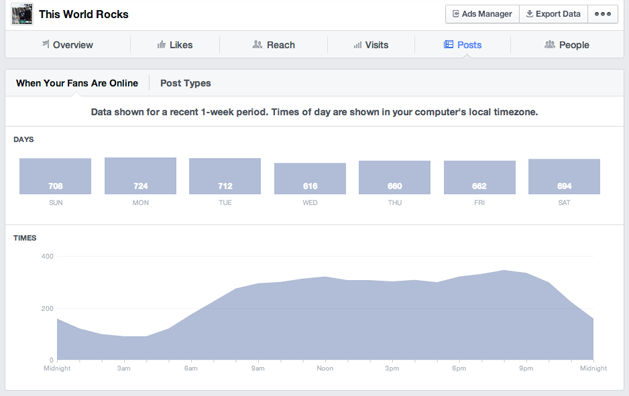Open the three-dots more options menu

(603, 14)
